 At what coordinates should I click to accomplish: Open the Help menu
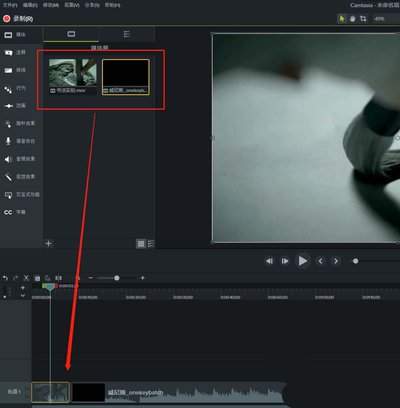(112, 5)
